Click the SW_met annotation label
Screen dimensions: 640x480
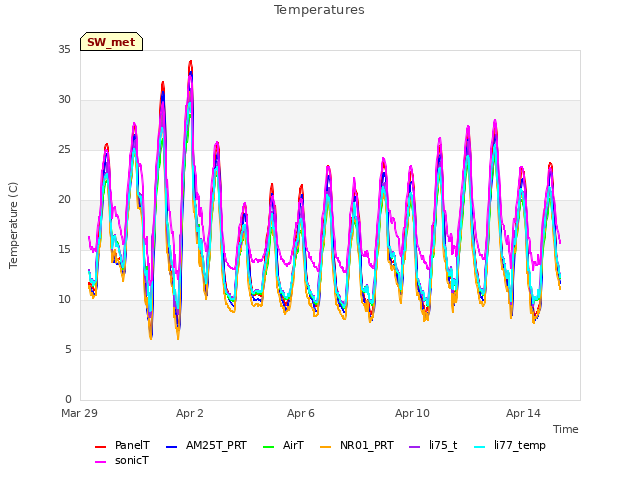click(111, 42)
